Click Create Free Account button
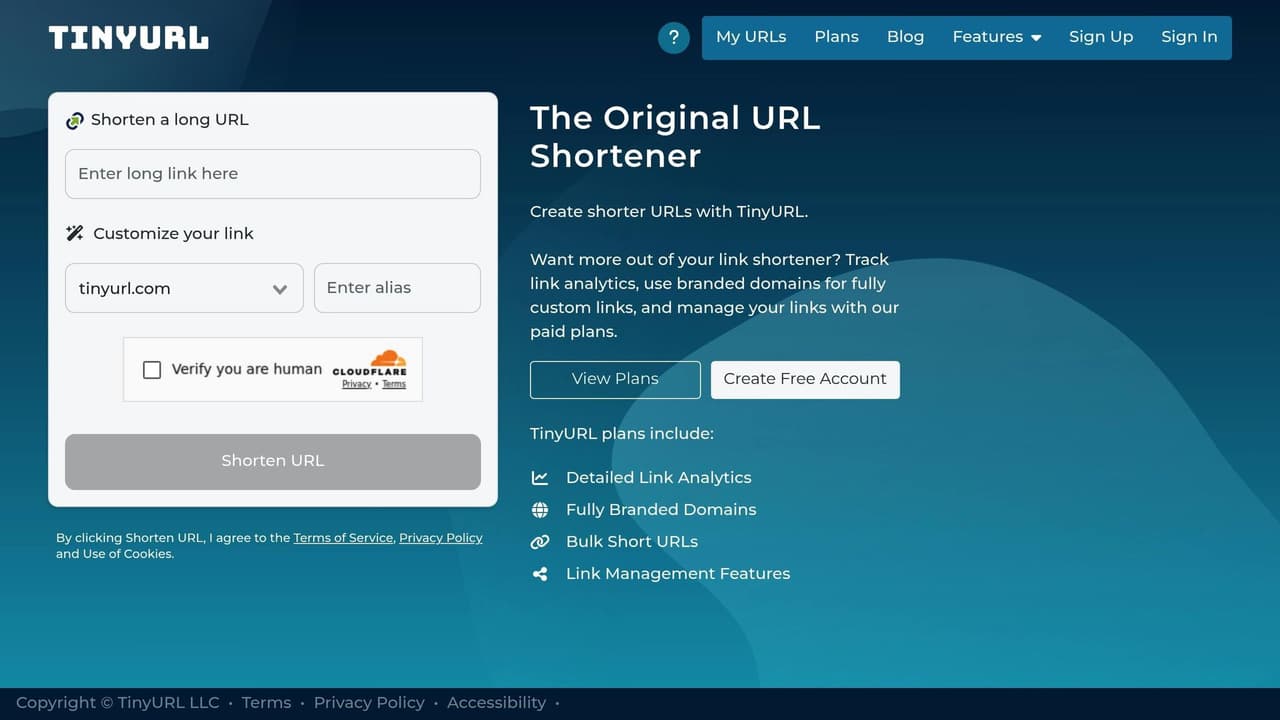The height and width of the screenshot is (720, 1280). (x=805, y=379)
